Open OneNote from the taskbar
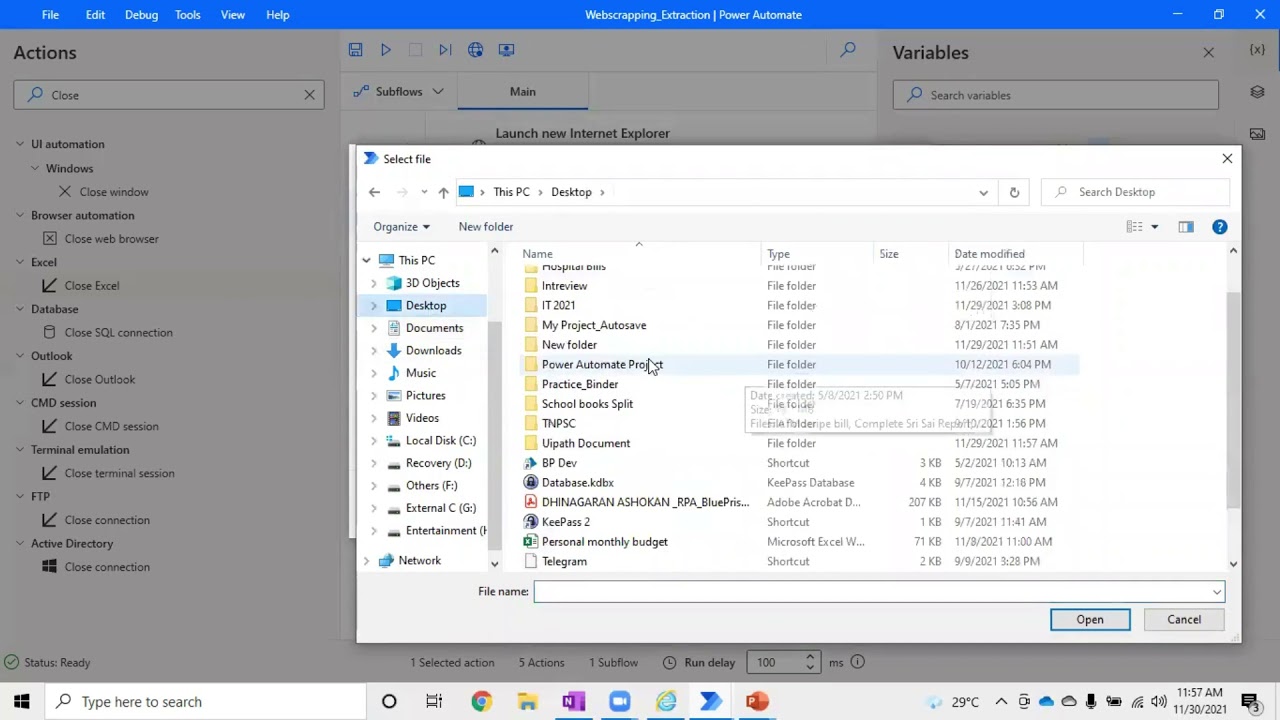 pyautogui.click(x=573, y=702)
